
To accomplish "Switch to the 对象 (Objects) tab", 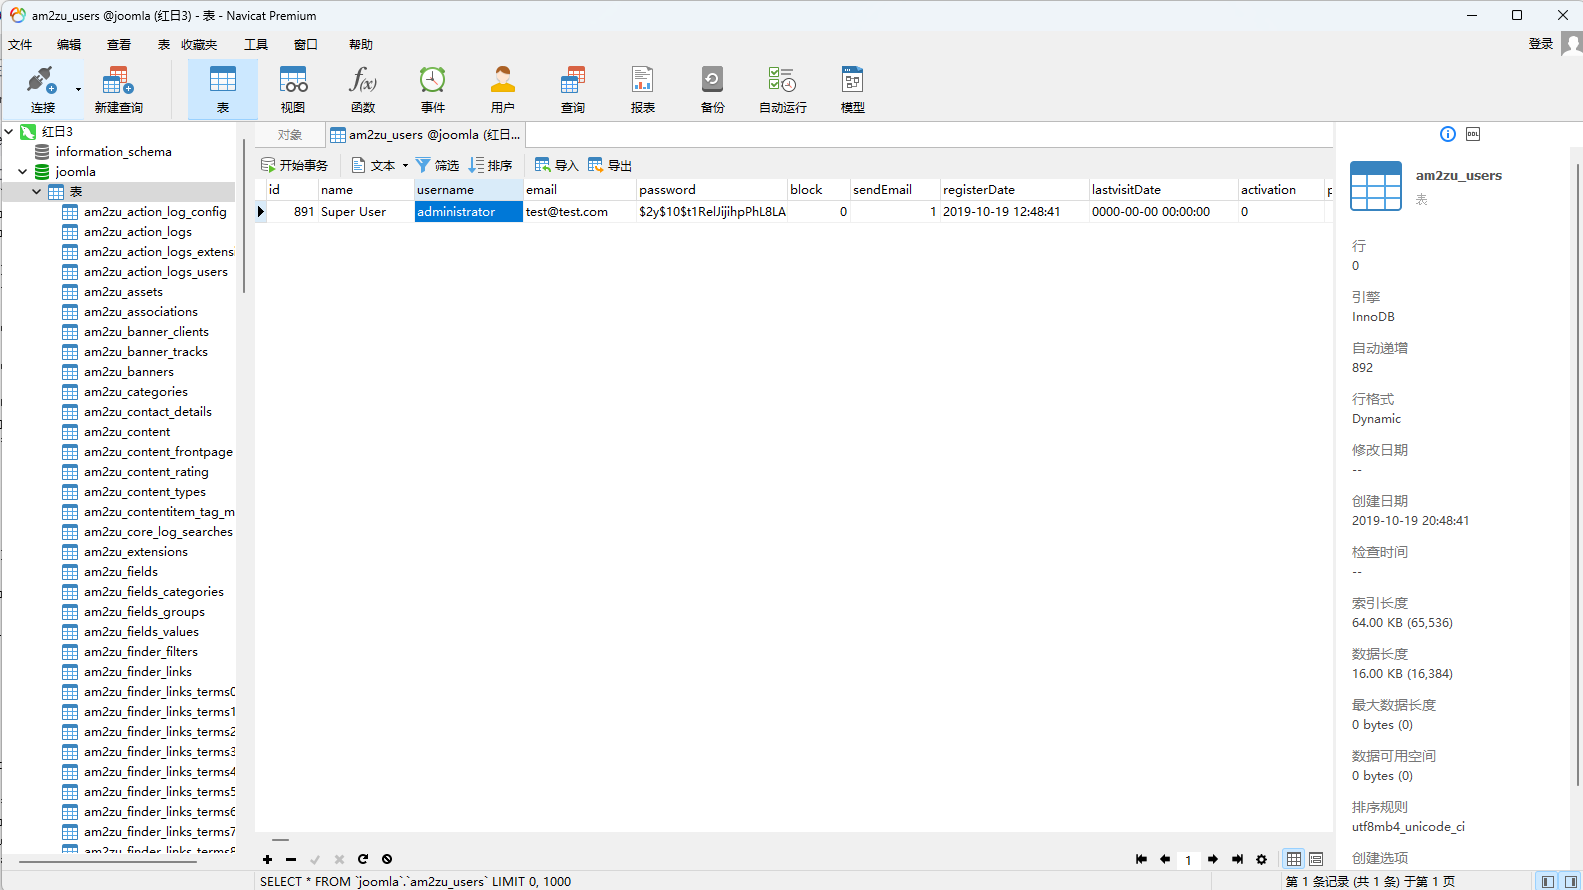I will coord(290,135).
